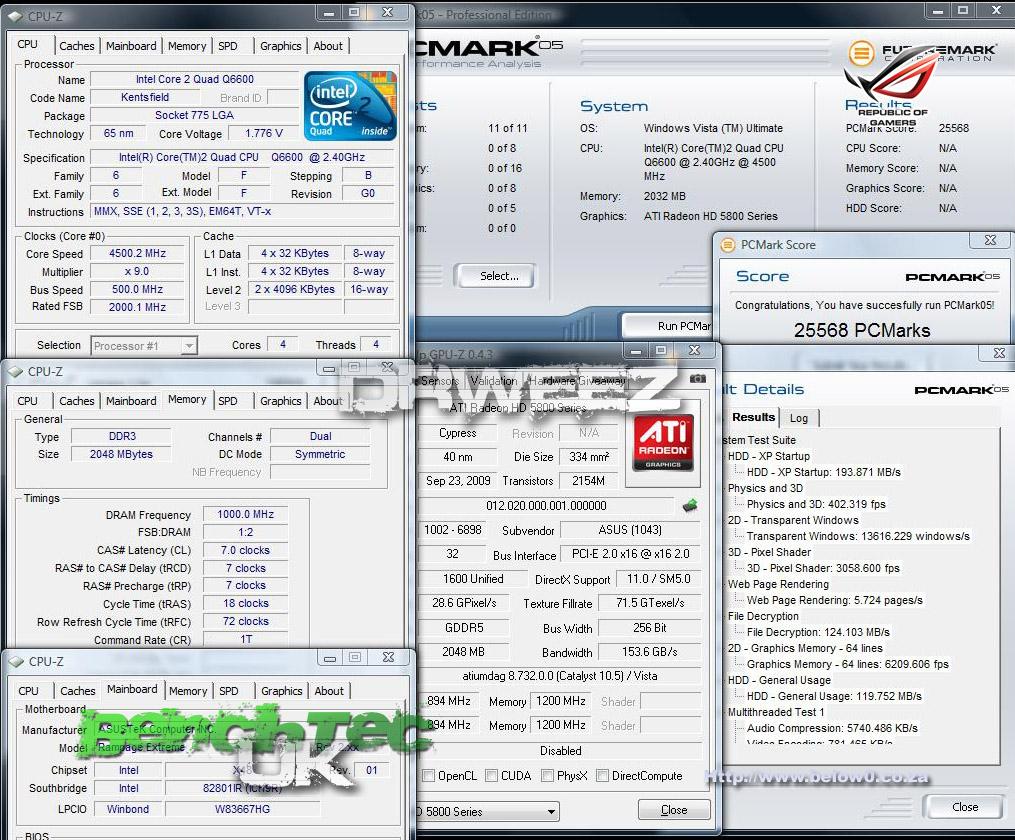Open About tab in top CPU-Z window
Image resolution: width=1015 pixels, height=840 pixels.
[328, 46]
